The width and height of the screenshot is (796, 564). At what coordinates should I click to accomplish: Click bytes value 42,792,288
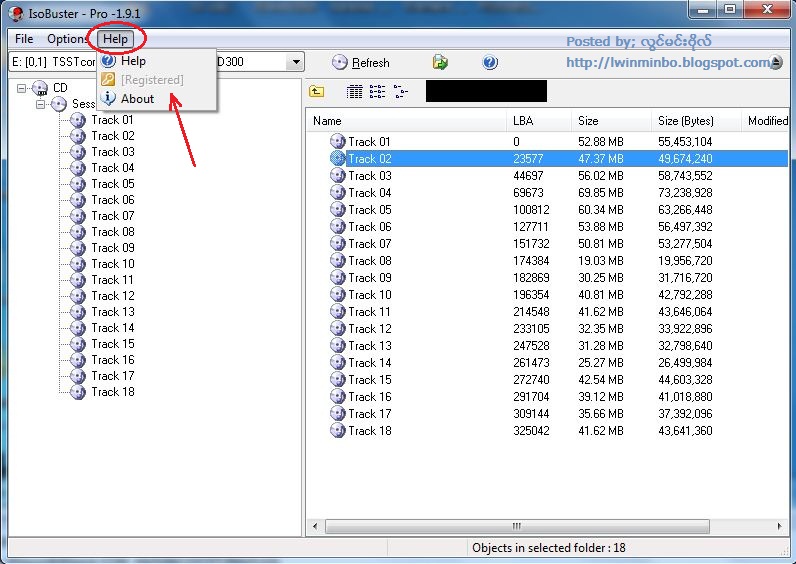coord(685,294)
